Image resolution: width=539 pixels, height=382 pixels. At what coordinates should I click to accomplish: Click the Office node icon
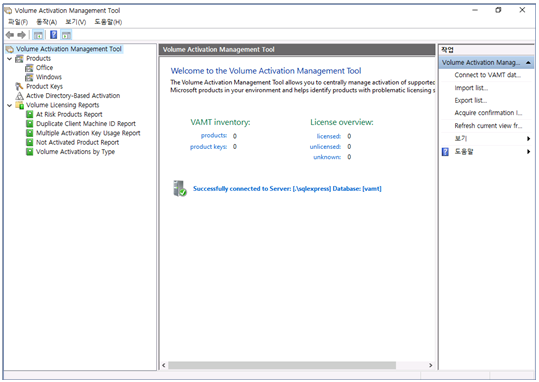point(29,68)
